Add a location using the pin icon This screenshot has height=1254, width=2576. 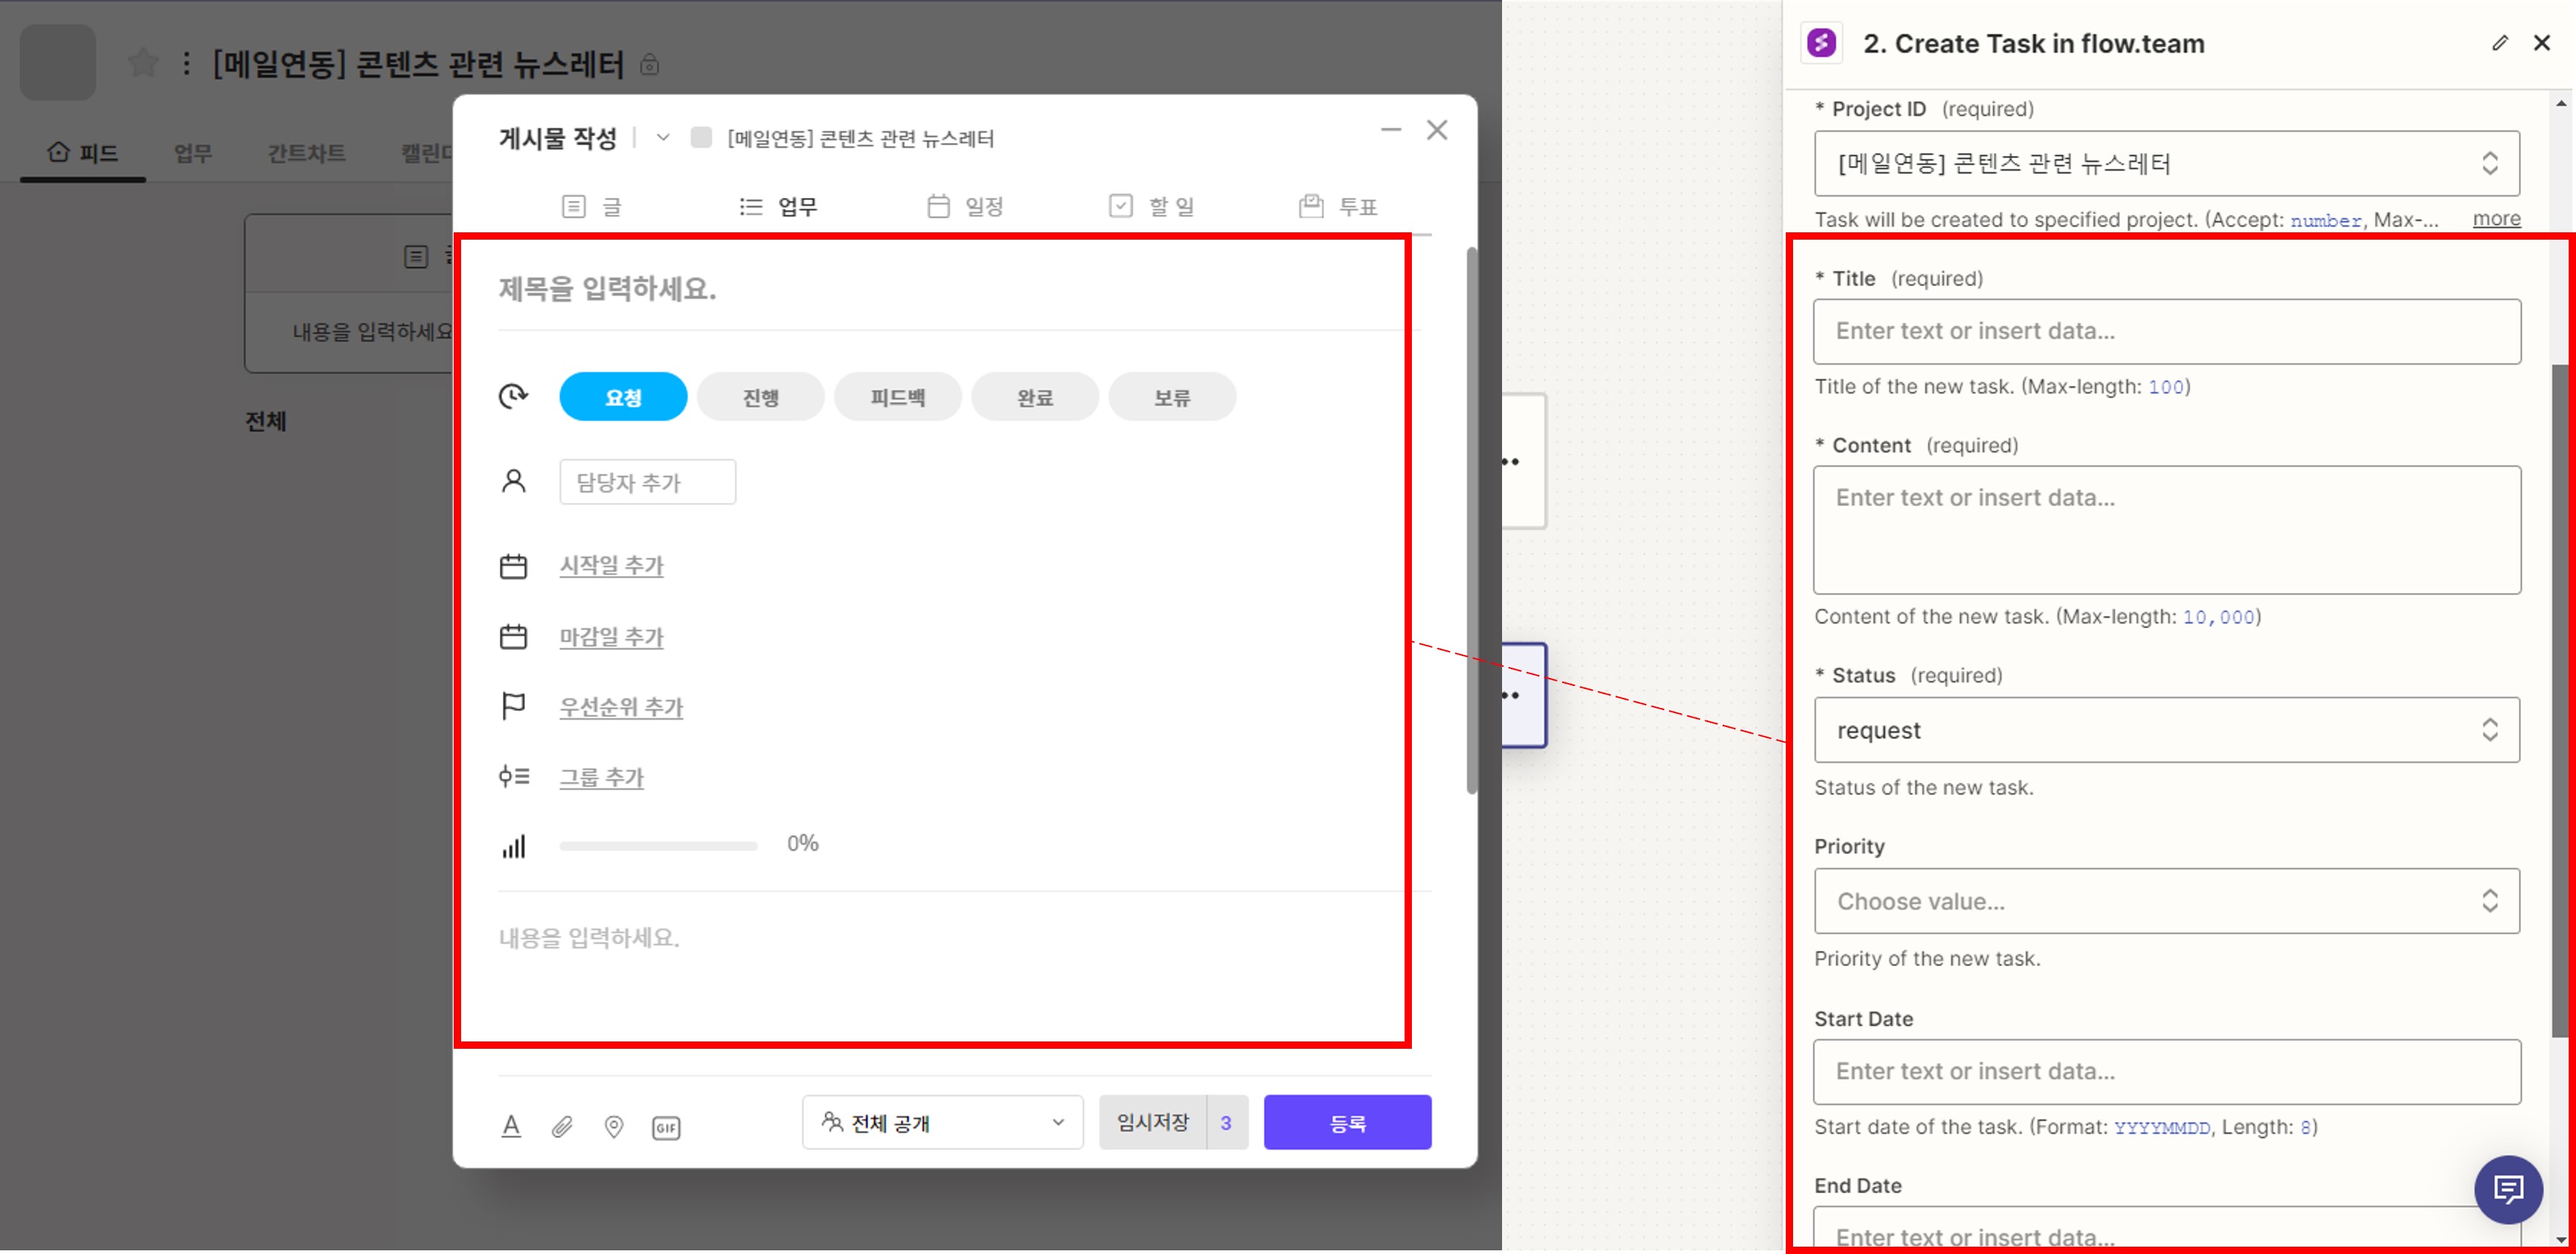614,1127
